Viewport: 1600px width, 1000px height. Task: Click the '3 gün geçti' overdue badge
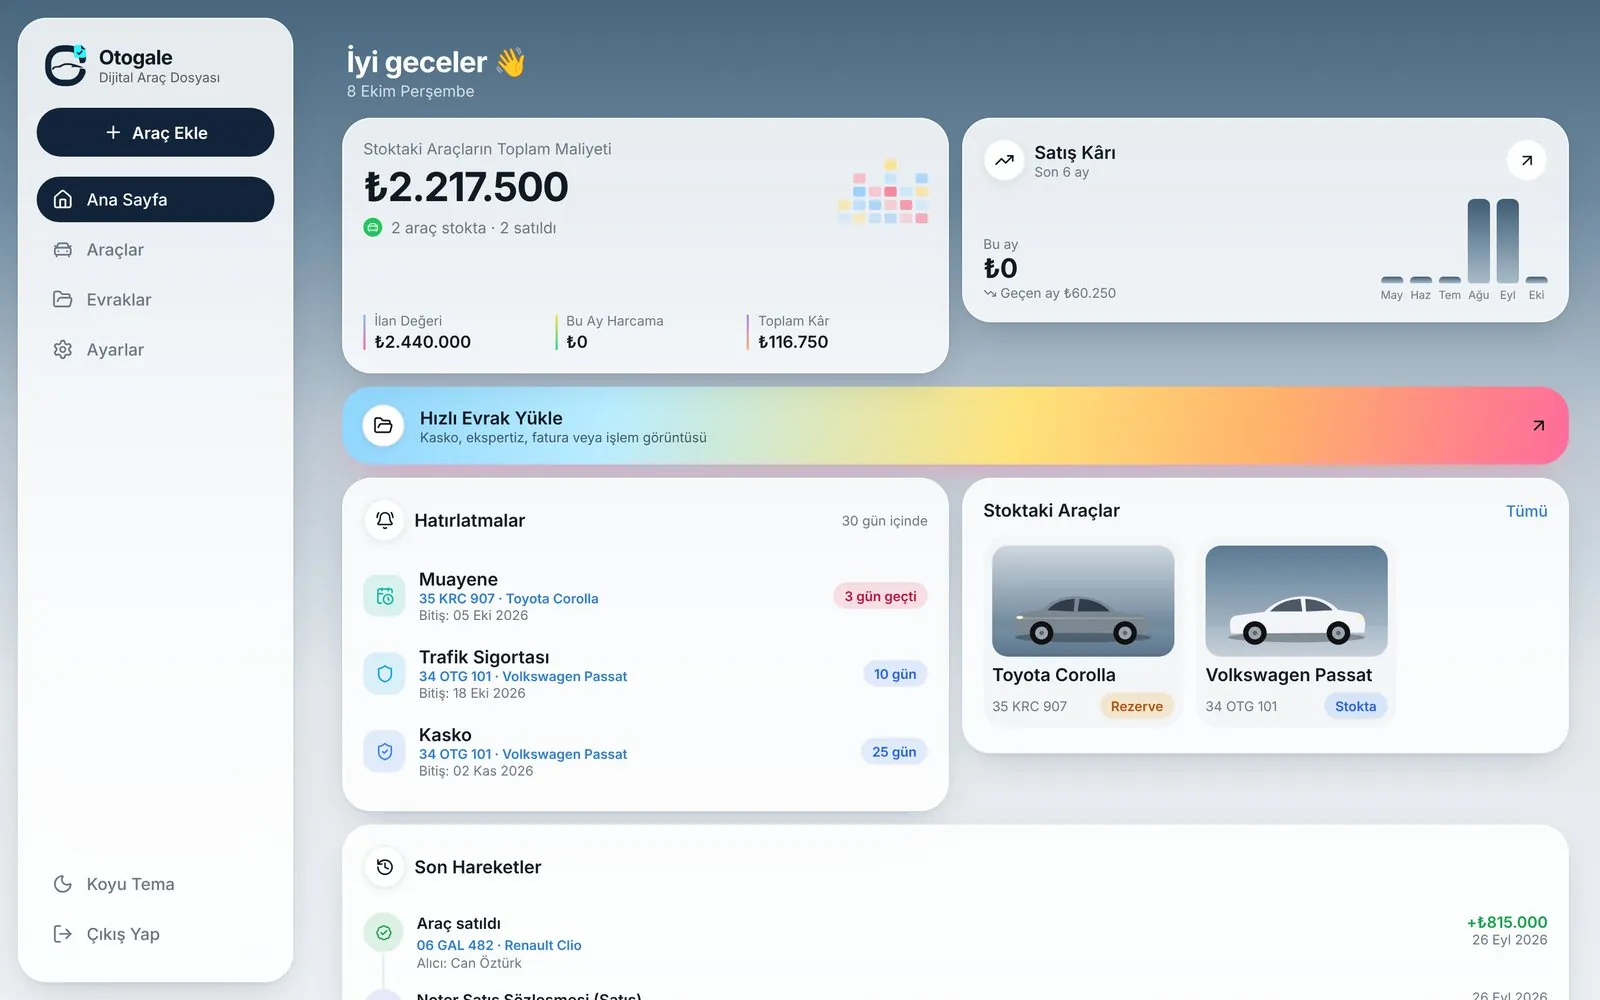(880, 596)
